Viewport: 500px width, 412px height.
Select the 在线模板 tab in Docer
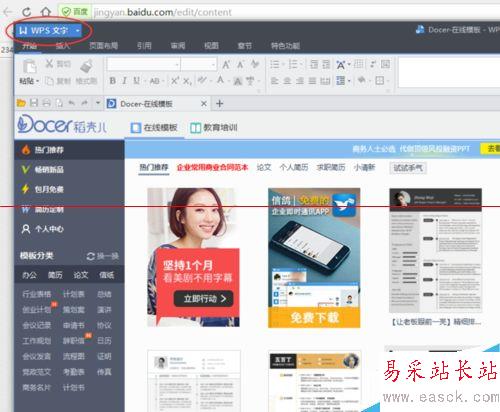coord(154,128)
